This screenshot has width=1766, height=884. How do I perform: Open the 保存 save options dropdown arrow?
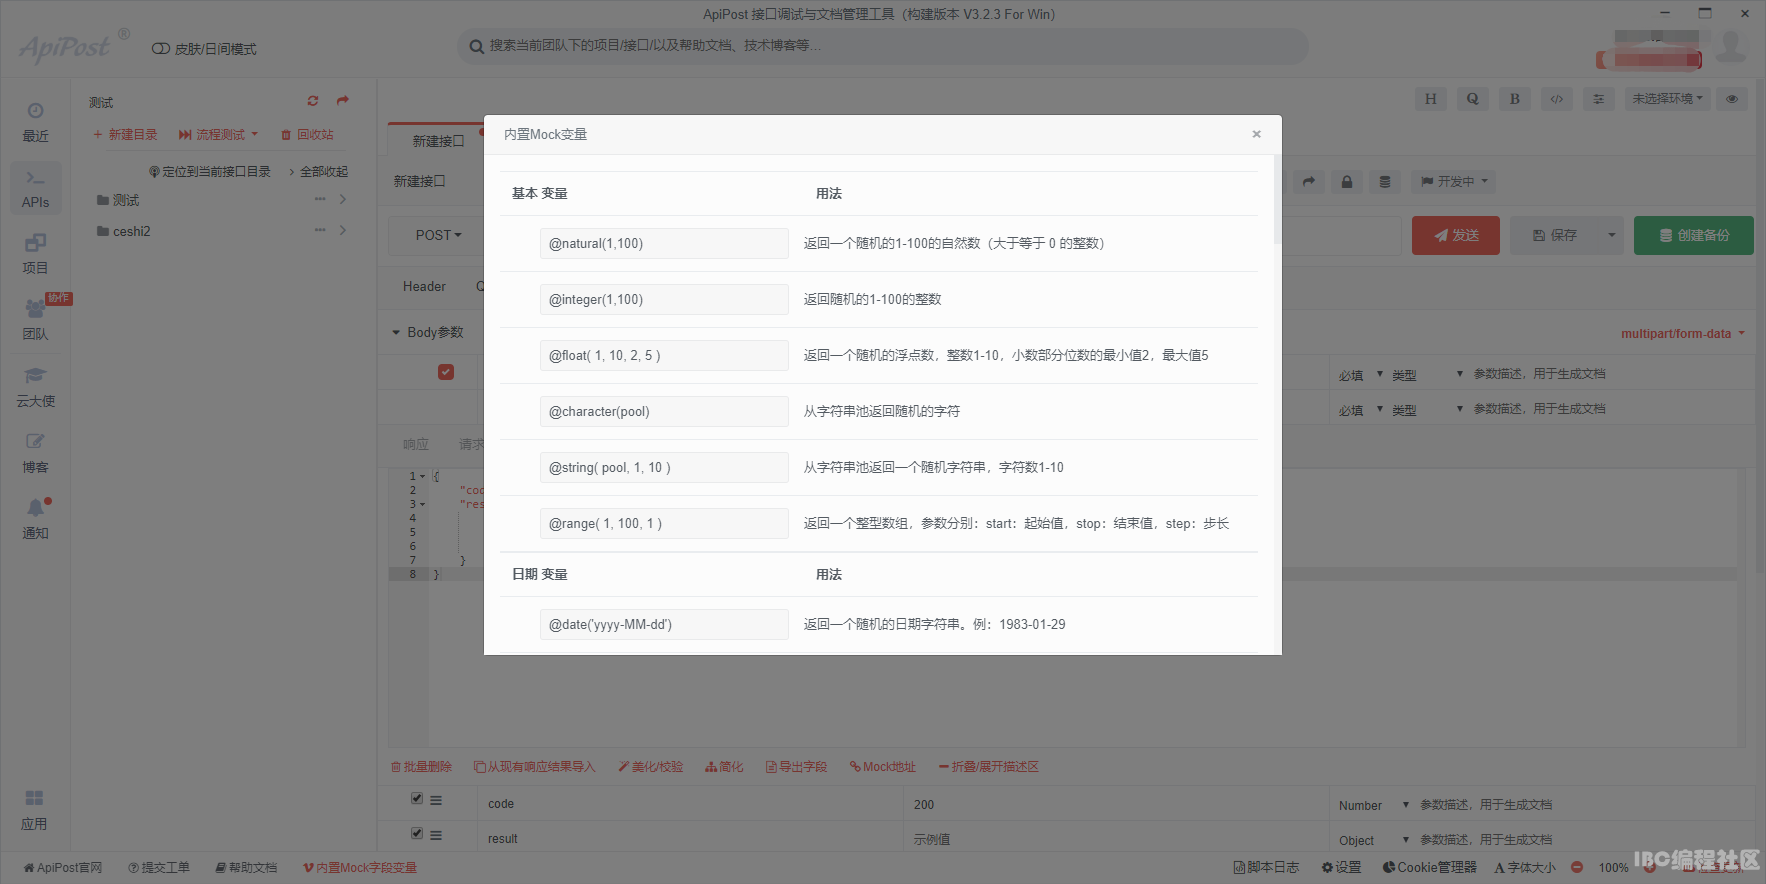1611,236
